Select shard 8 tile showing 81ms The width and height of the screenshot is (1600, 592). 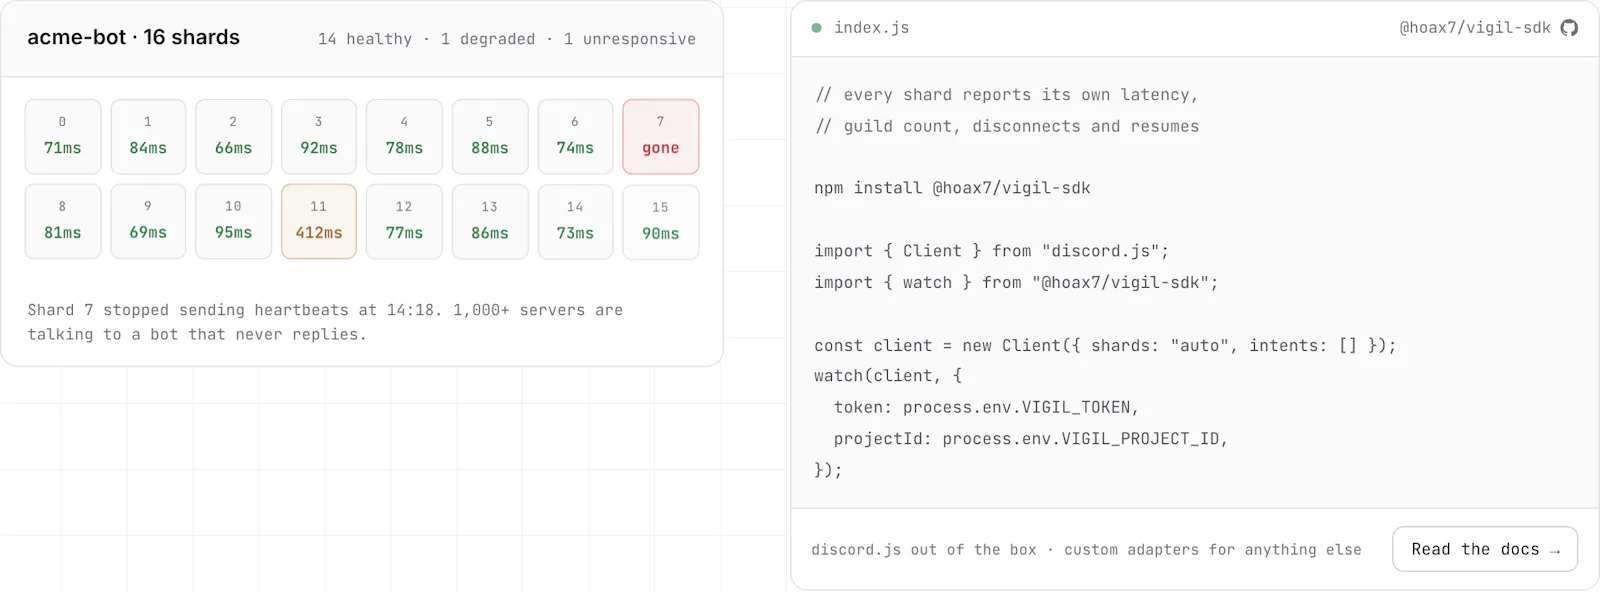[x=63, y=222]
